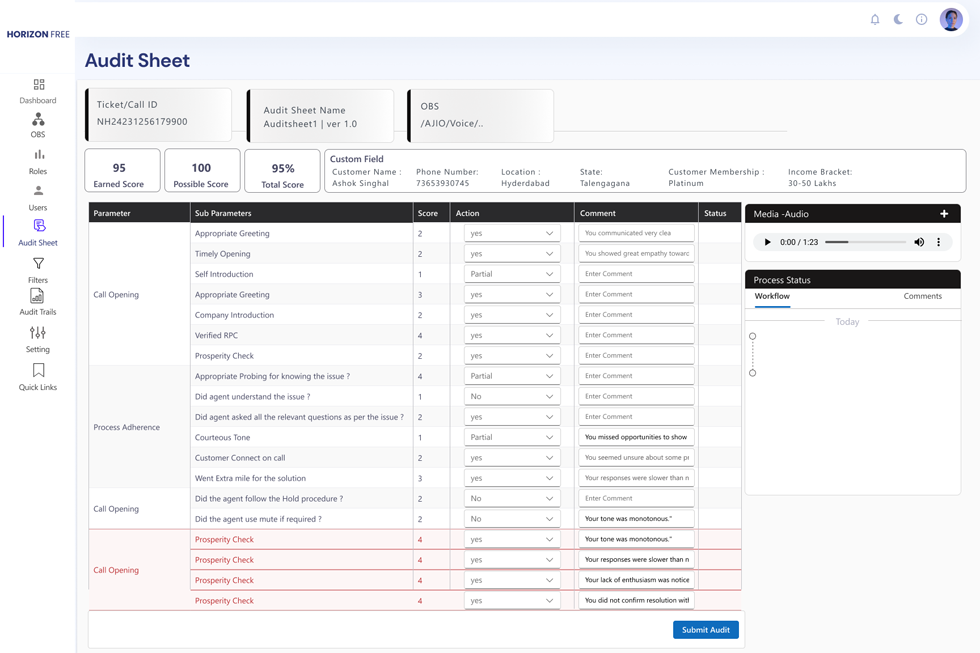Open OBS from sidebar
Viewport: 980px width, 653px height.
[38, 125]
